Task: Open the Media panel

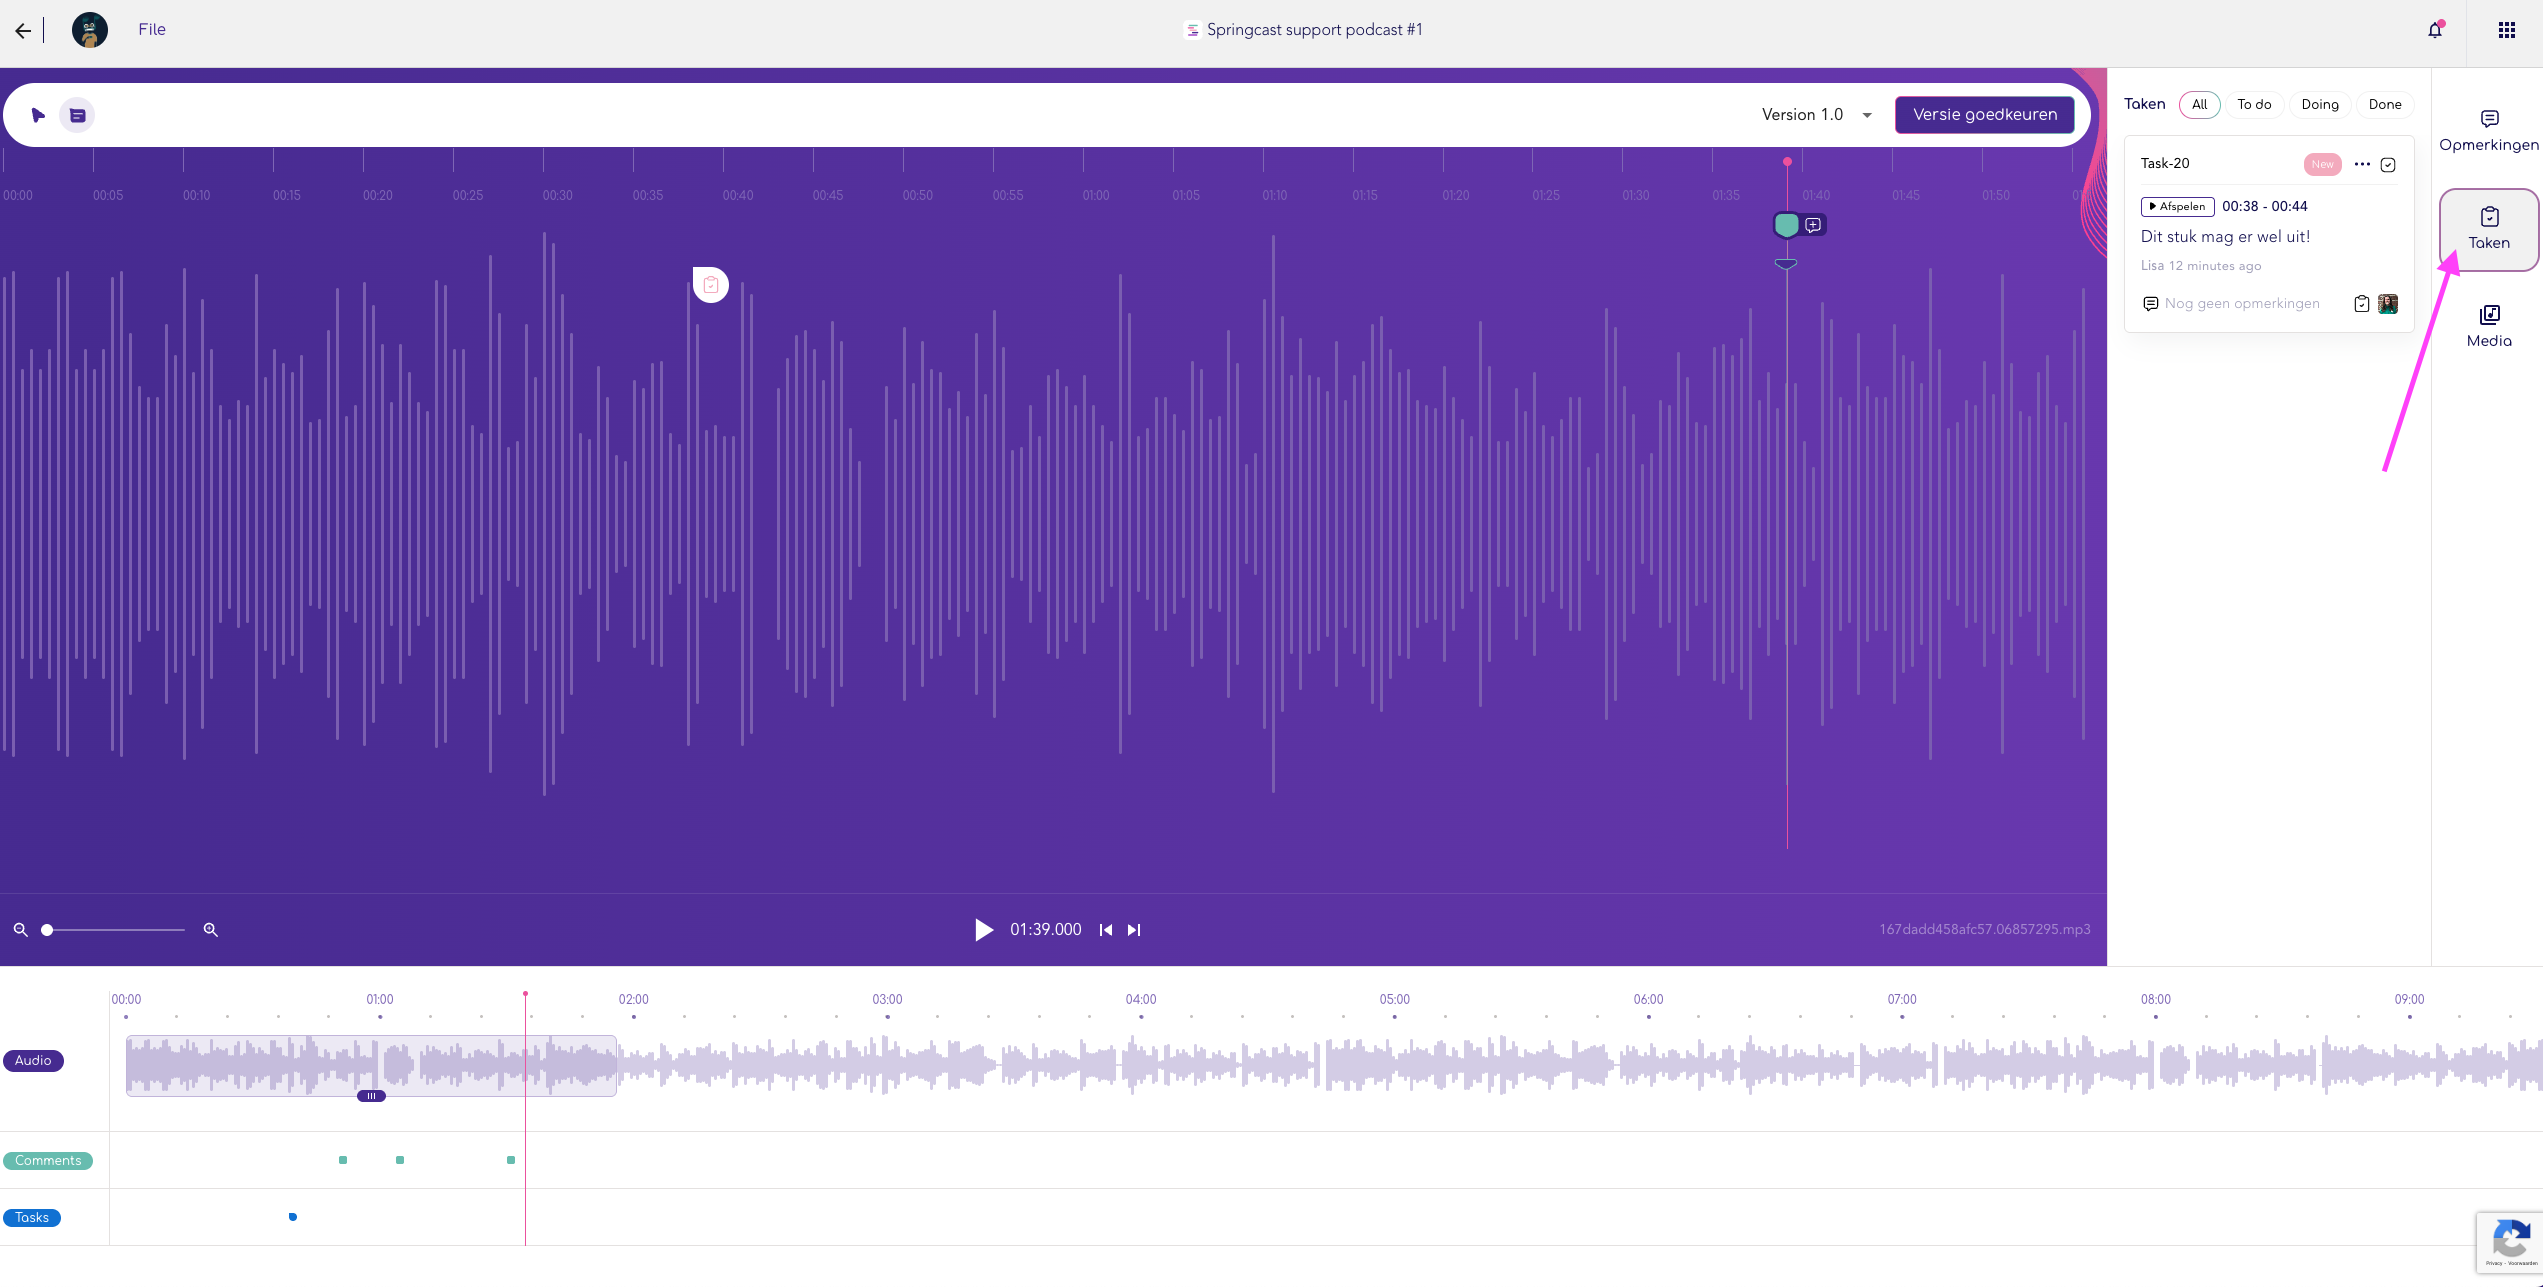Action: click(x=2489, y=327)
